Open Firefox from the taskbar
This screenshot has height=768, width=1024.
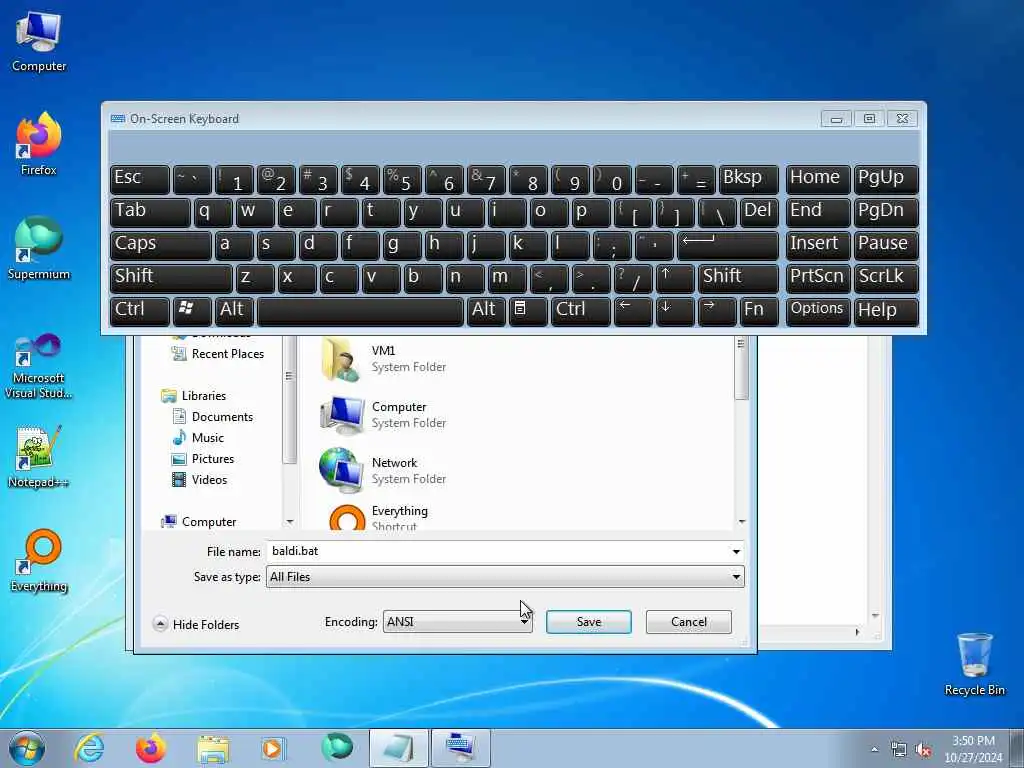point(151,748)
